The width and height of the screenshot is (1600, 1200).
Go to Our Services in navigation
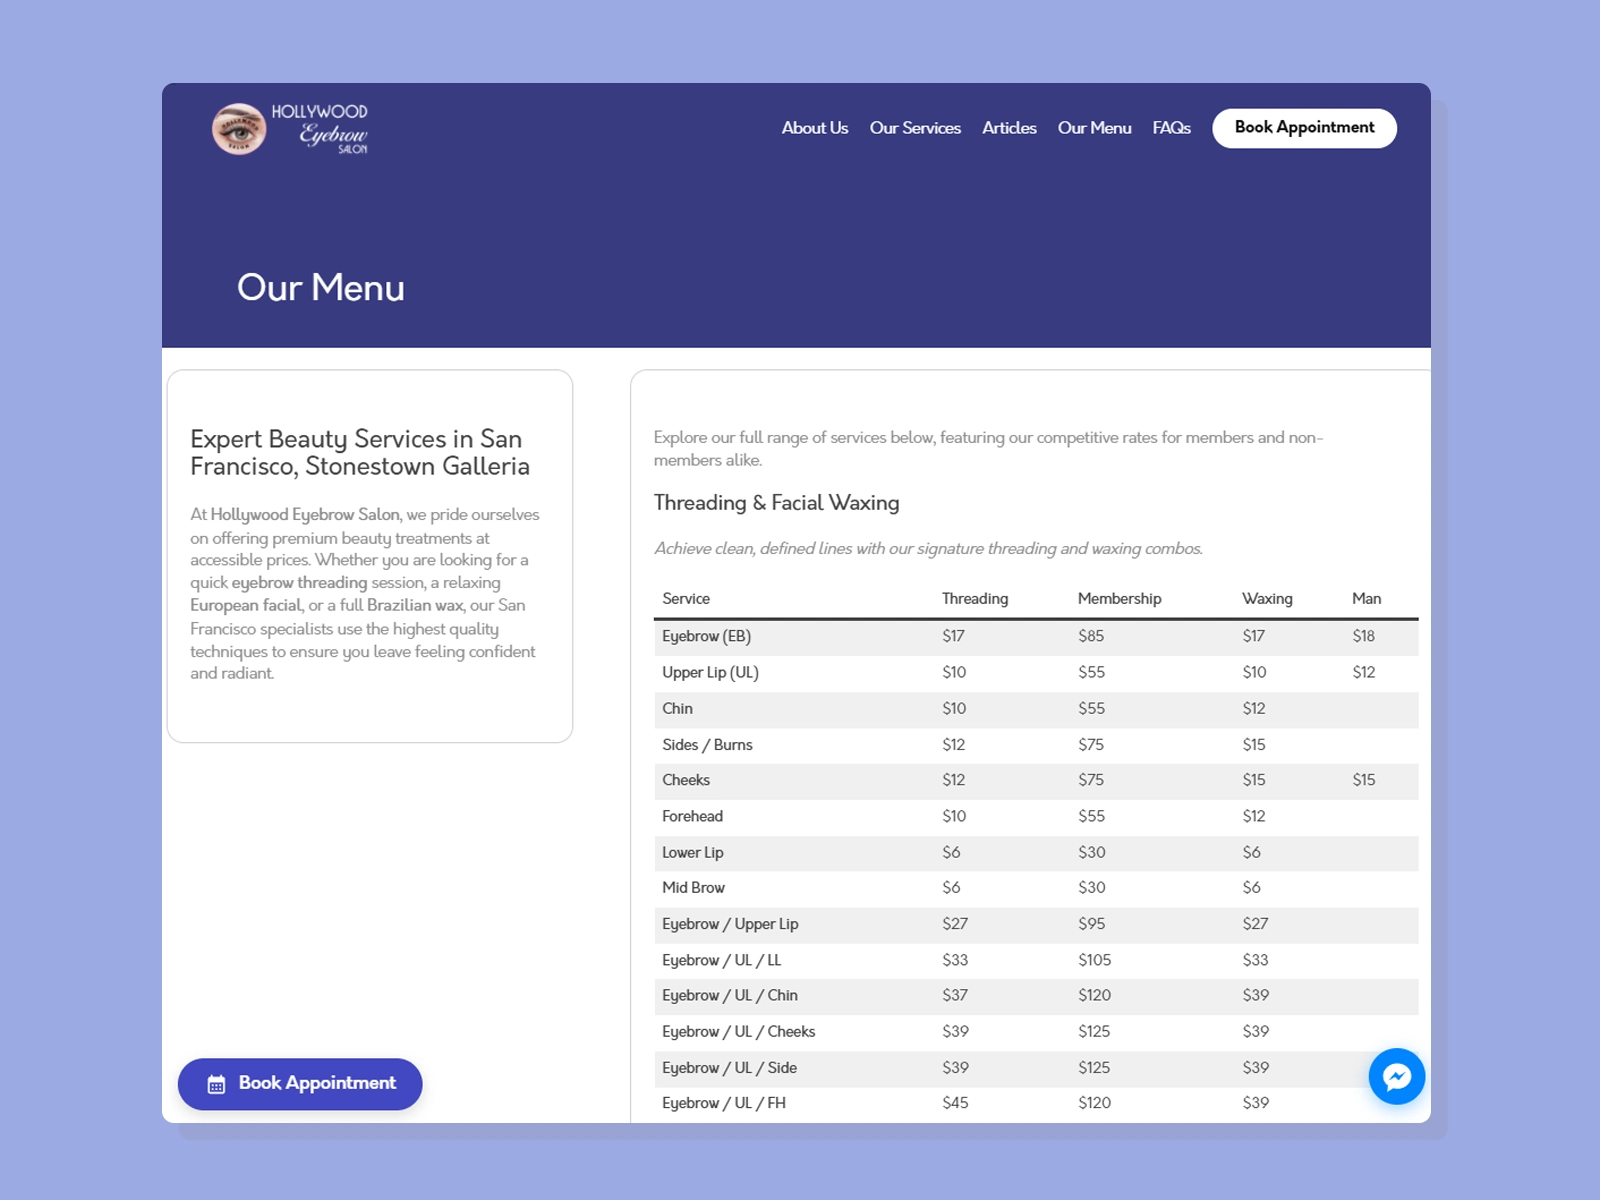click(914, 128)
